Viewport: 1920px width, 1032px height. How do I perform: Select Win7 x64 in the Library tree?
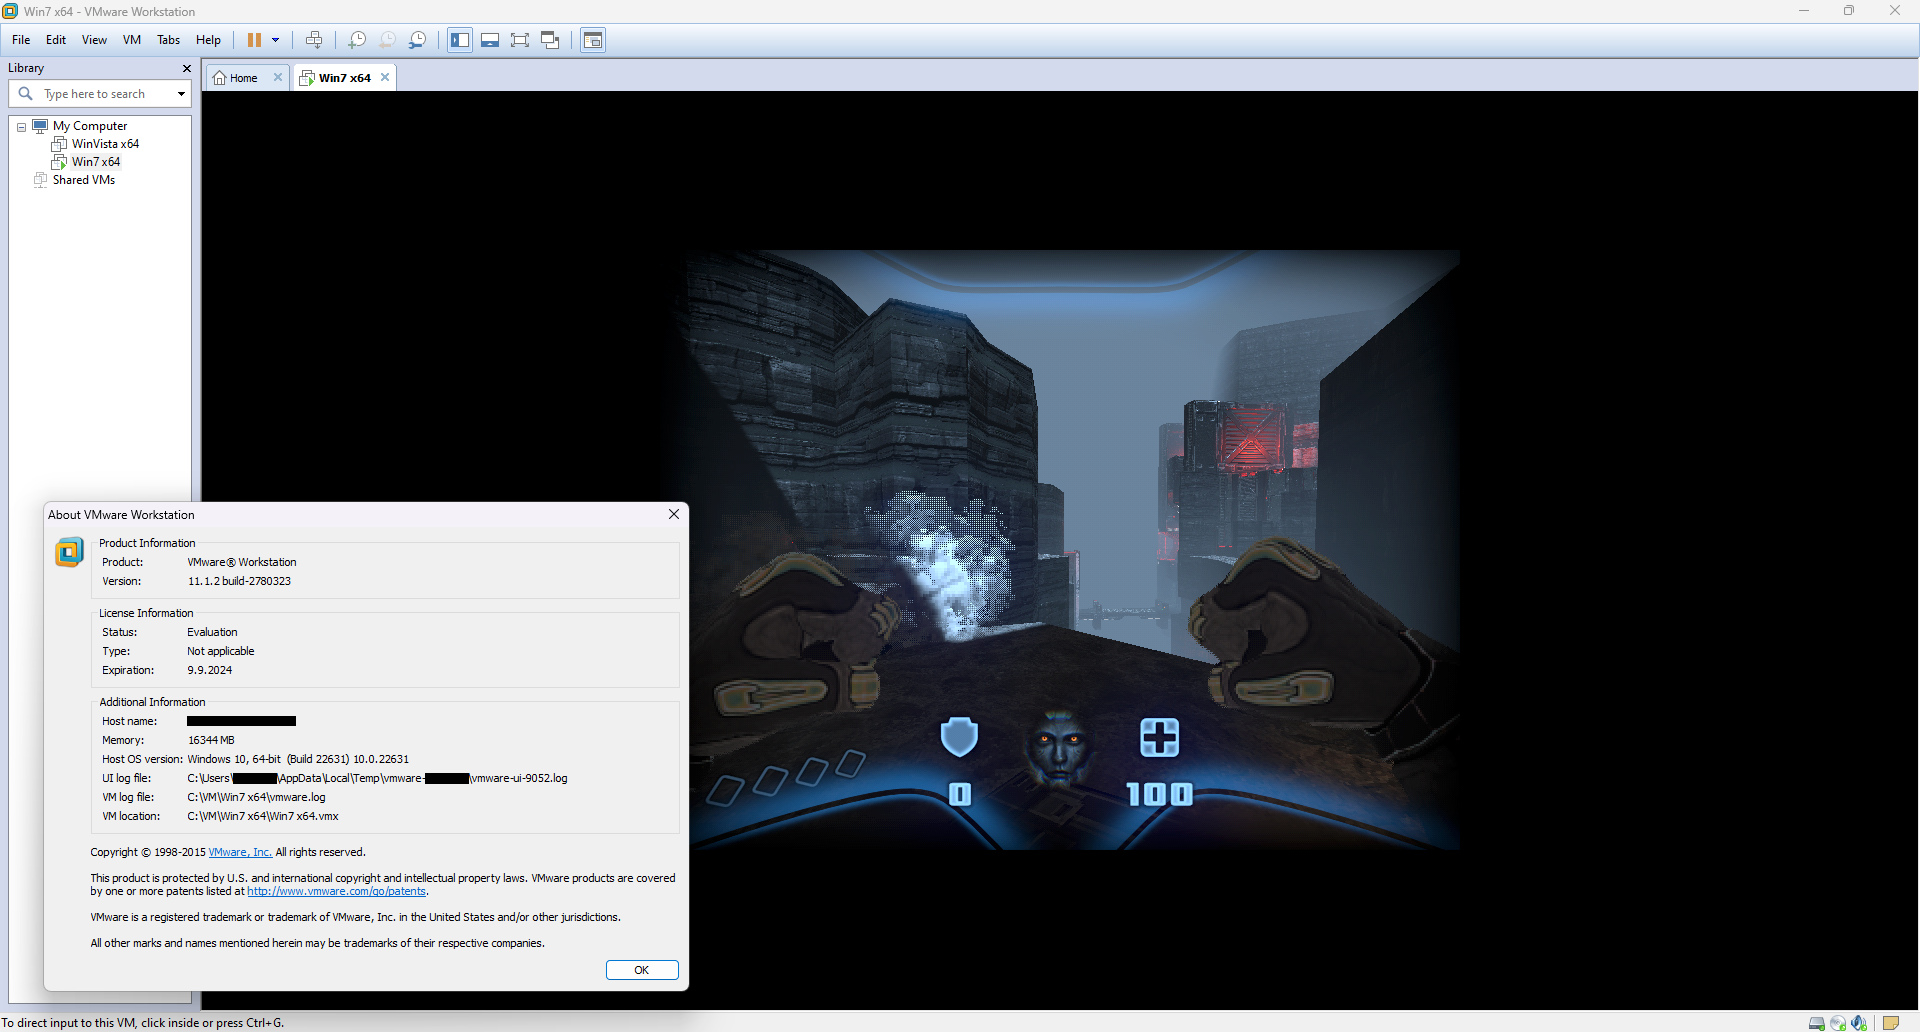[x=96, y=162]
